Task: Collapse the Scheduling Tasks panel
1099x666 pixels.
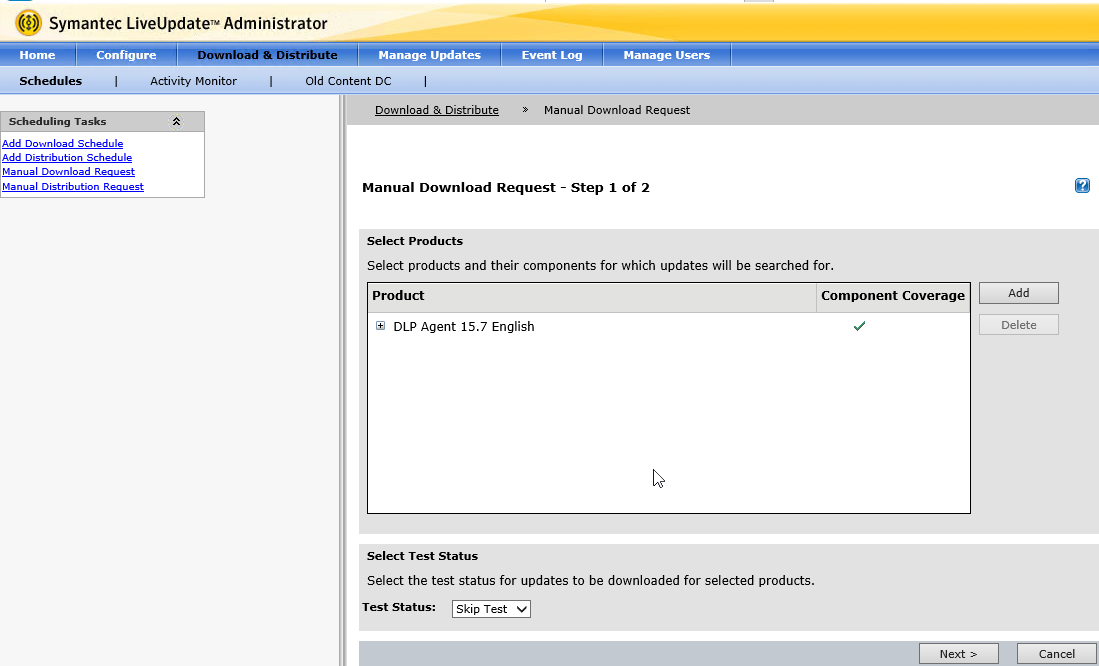Action: click(177, 121)
